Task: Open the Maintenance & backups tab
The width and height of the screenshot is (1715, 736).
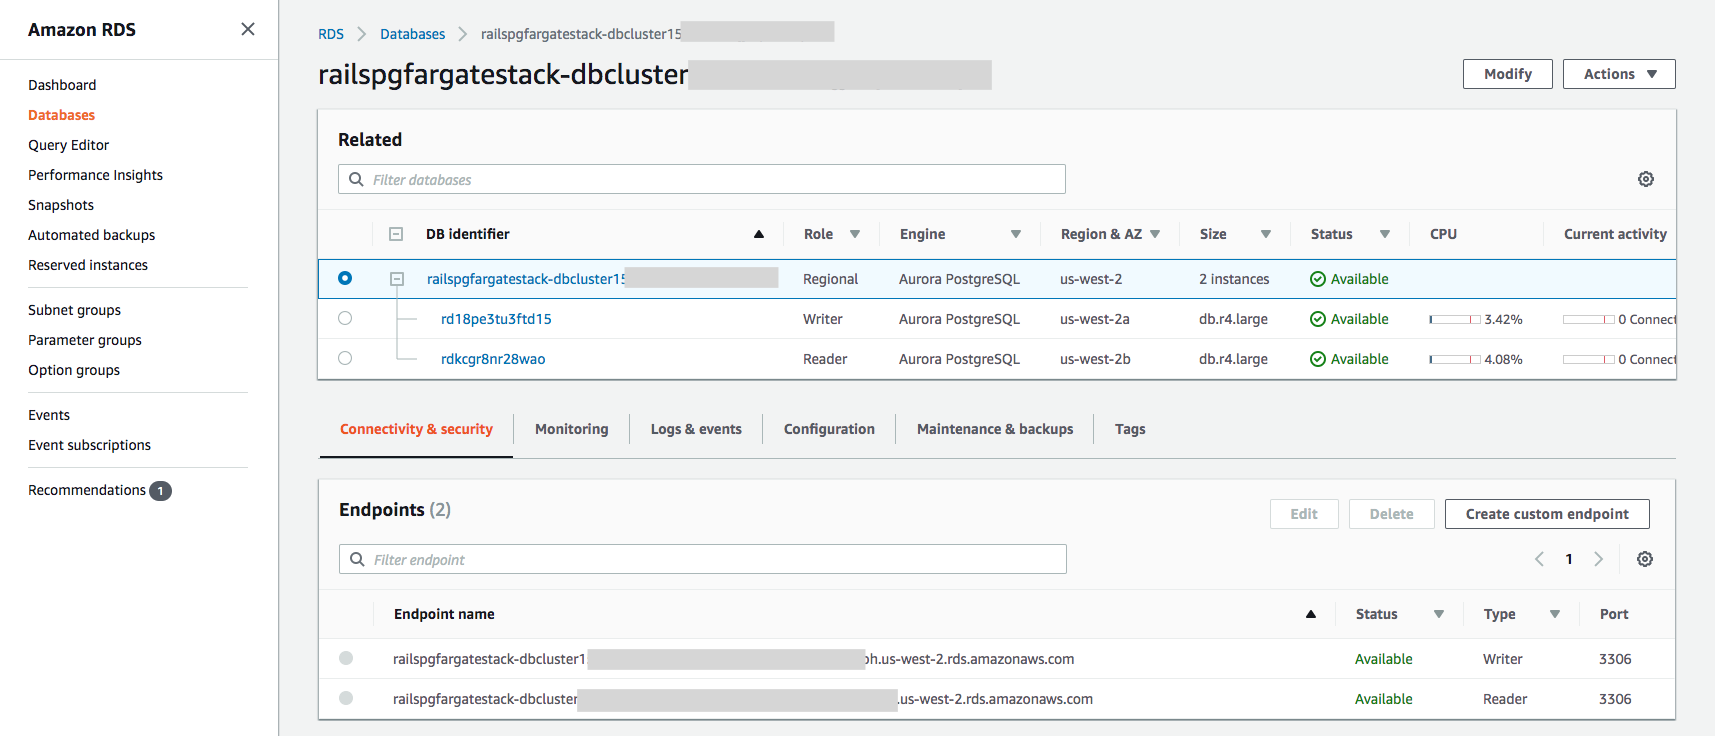Action: tap(995, 429)
